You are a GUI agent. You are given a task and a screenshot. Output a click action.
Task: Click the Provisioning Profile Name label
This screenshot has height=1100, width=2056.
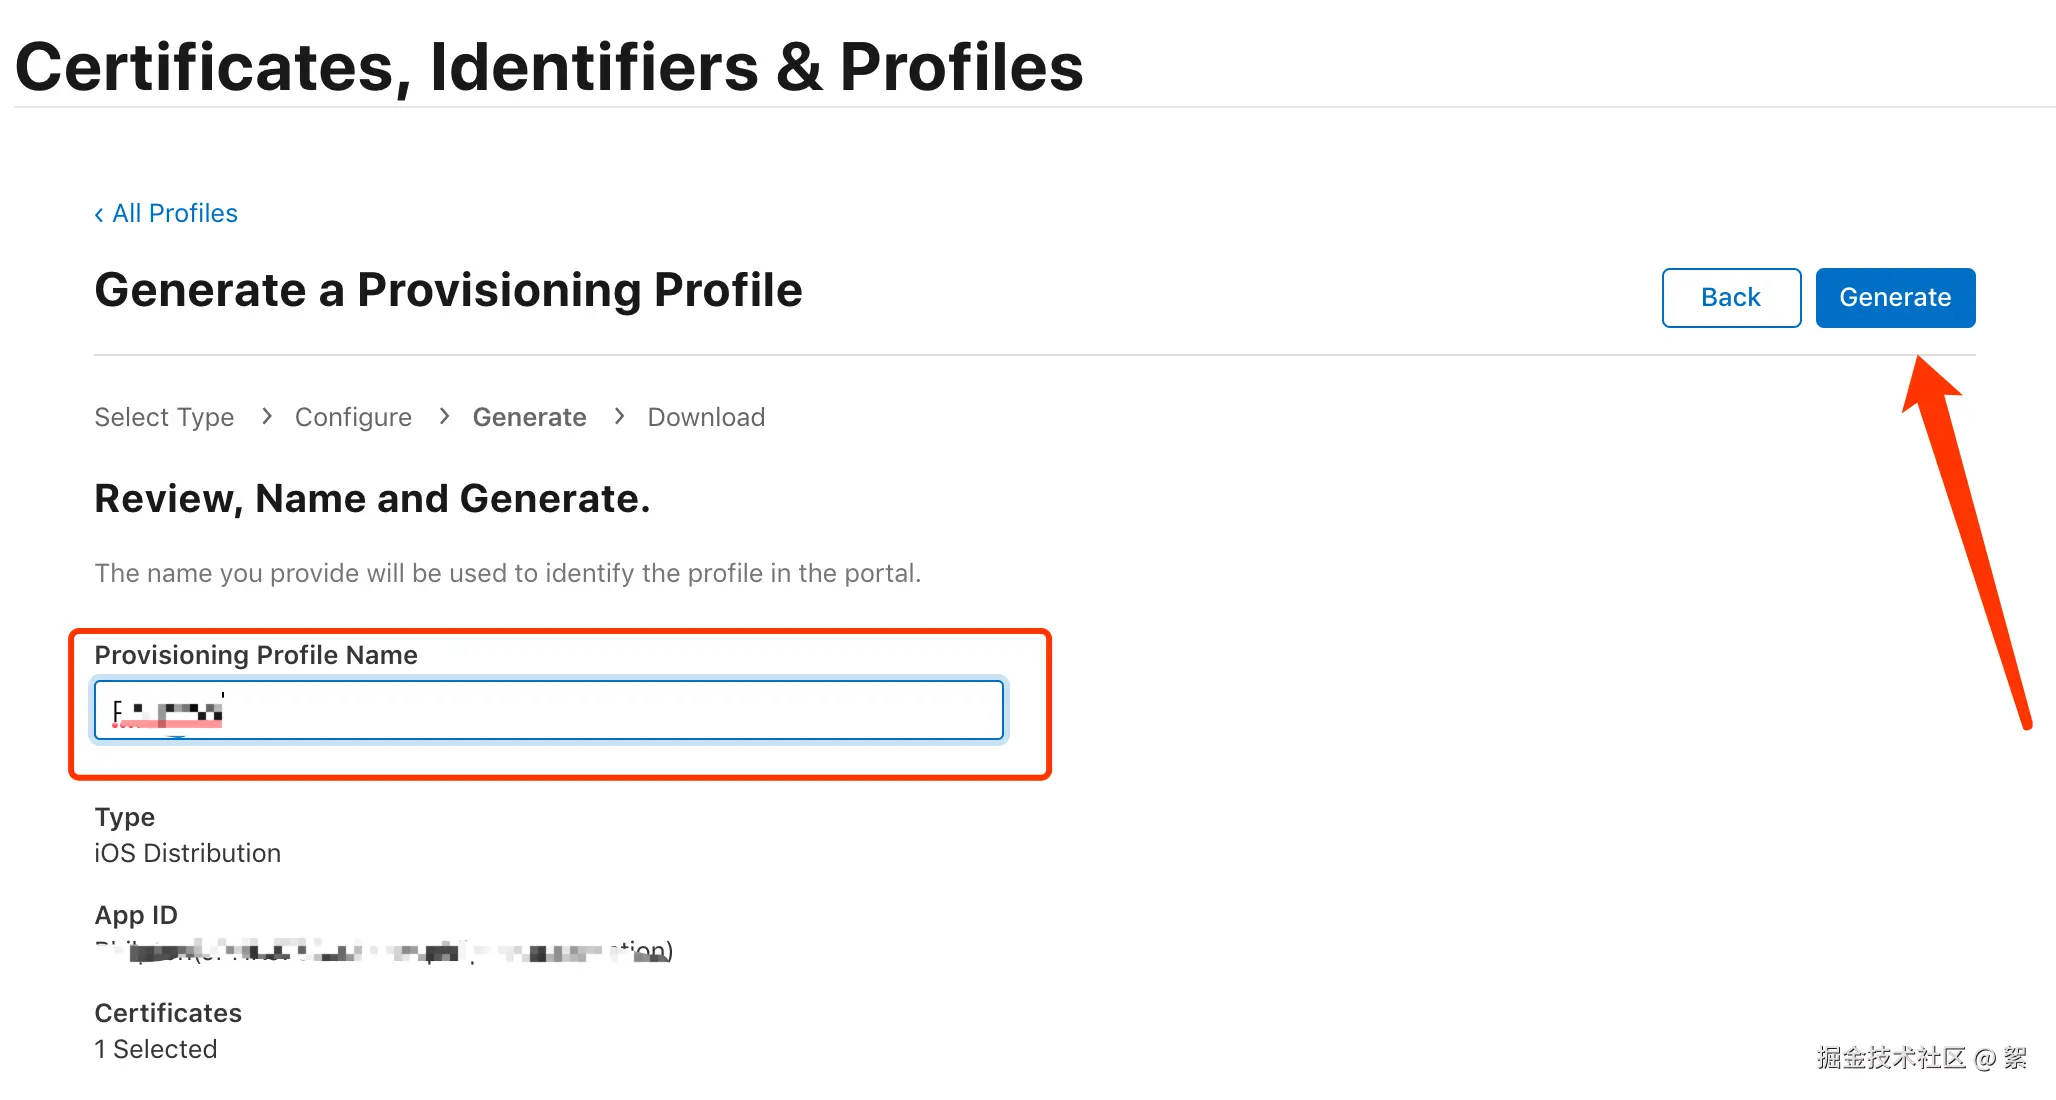(x=256, y=655)
